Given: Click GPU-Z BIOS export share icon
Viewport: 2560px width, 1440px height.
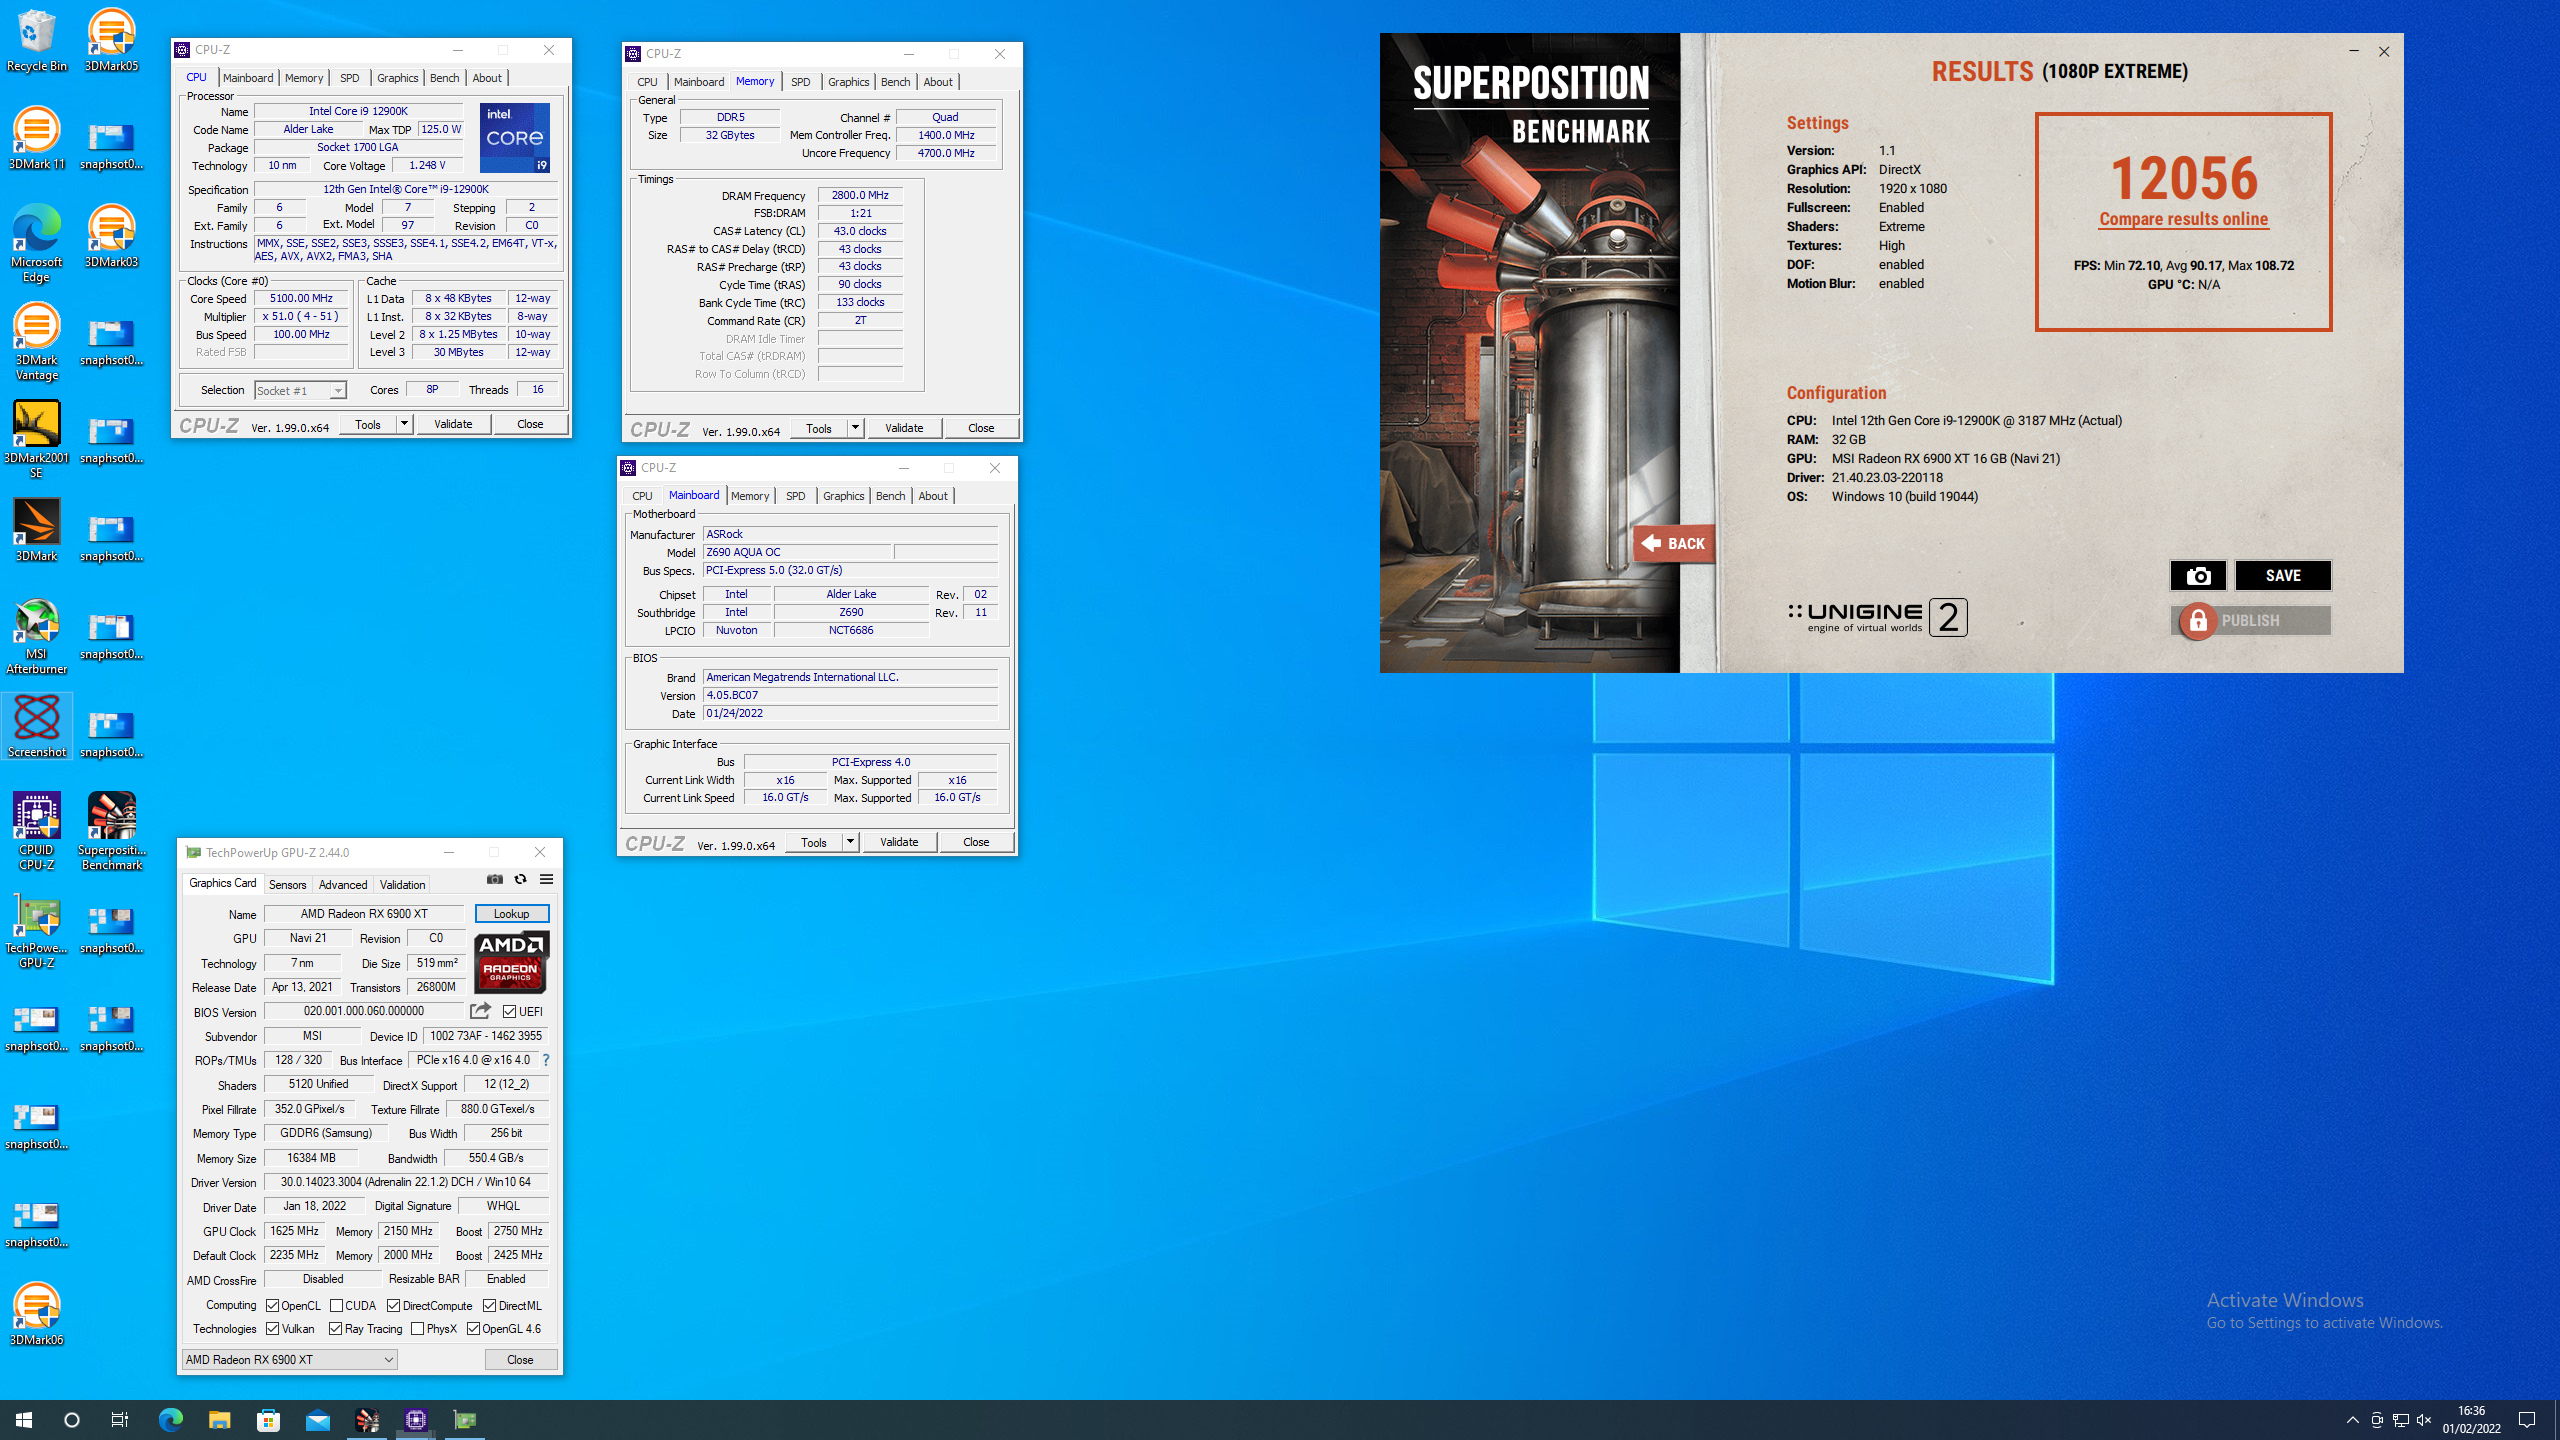Looking at the screenshot, I should tap(480, 1011).
